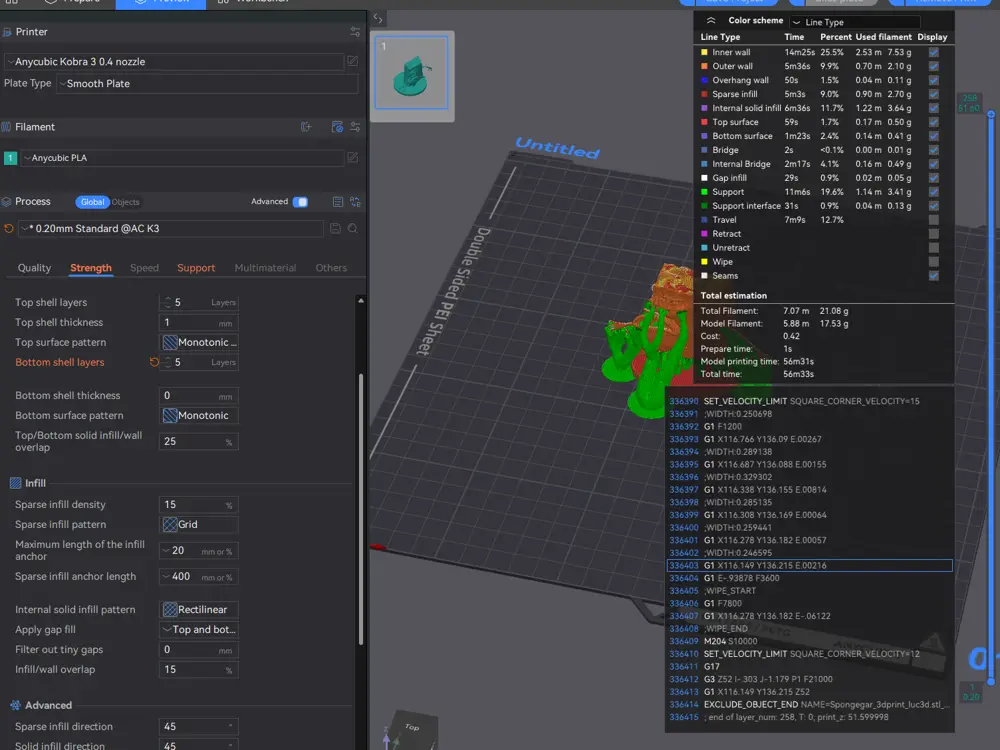Click the filament 1 color swatch

tap(10, 158)
